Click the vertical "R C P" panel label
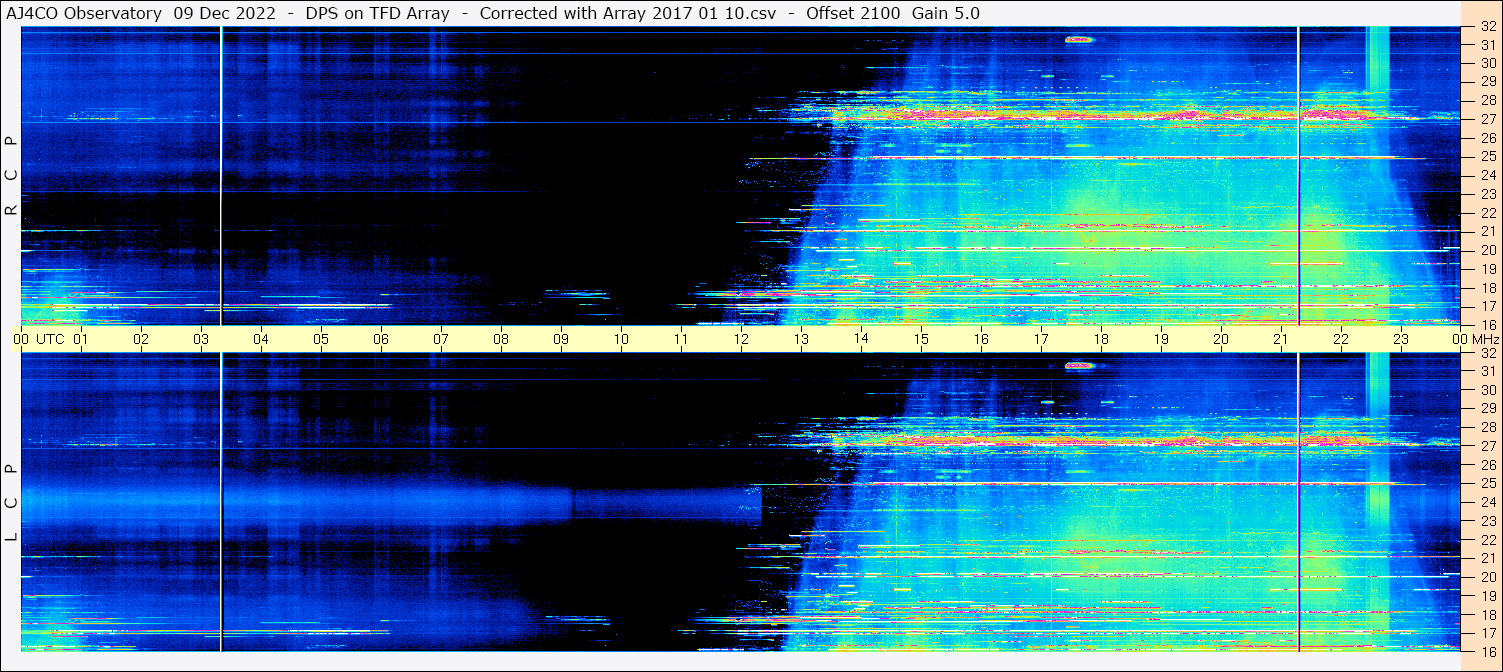 coord(11,176)
